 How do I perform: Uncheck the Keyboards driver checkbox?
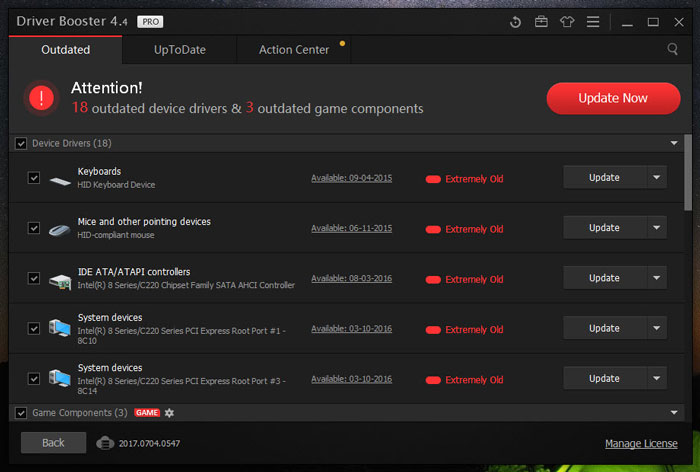(34, 178)
